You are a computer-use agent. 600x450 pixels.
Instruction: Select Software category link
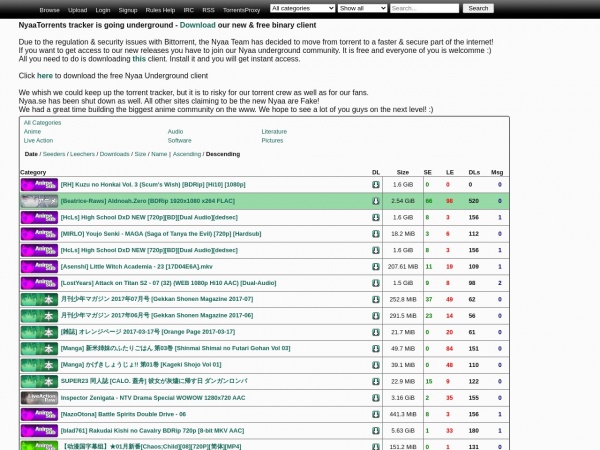pos(179,141)
